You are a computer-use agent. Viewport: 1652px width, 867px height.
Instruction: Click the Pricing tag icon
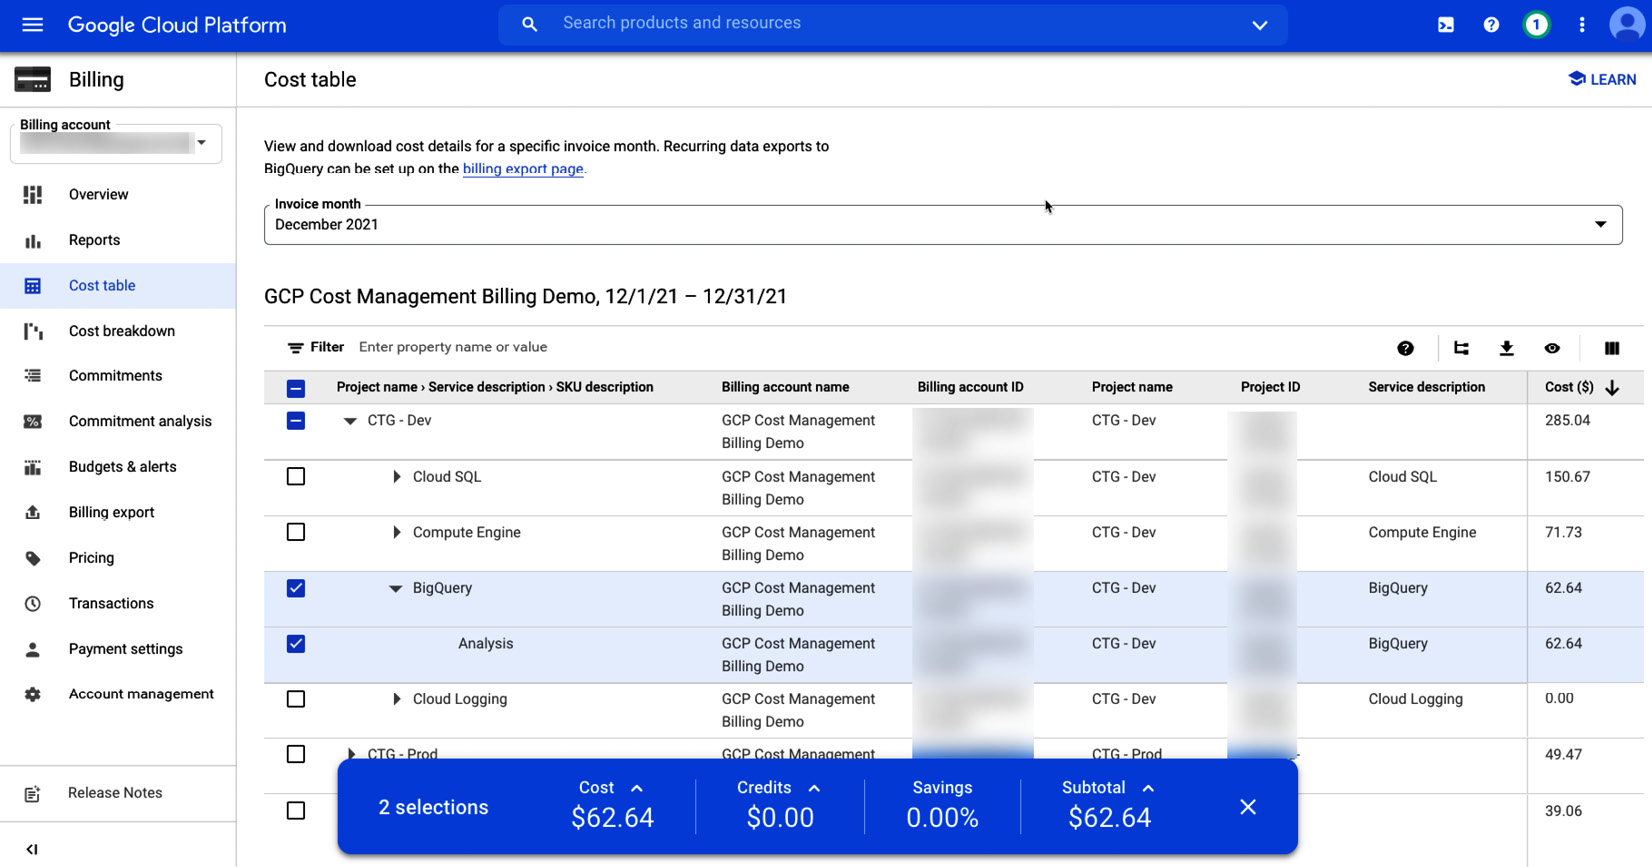click(33, 558)
